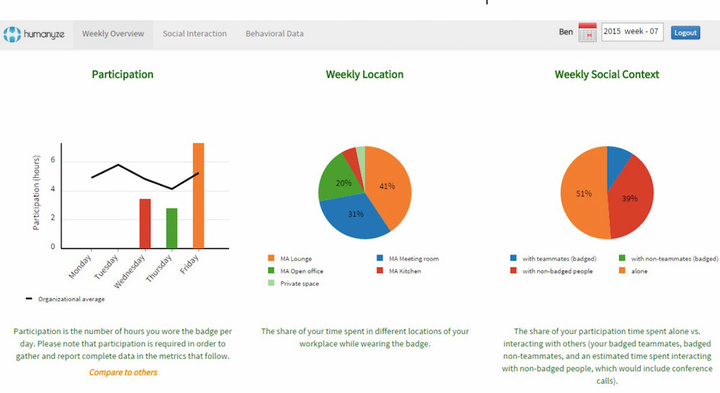The height and width of the screenshot is (393, 720).
Task: Click the Weekly Location heading
Action: tap(365, 74)
